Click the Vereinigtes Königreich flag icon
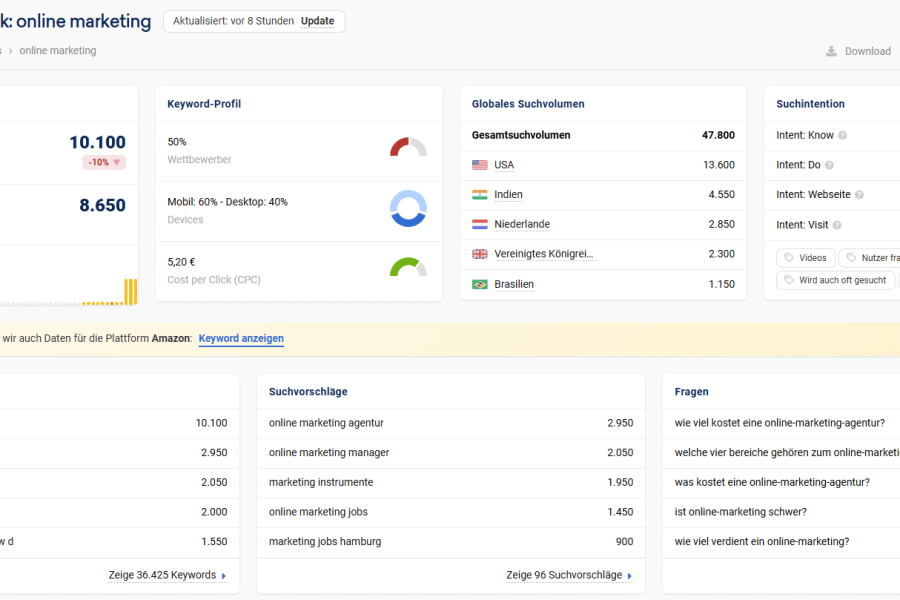 (480, 254)
